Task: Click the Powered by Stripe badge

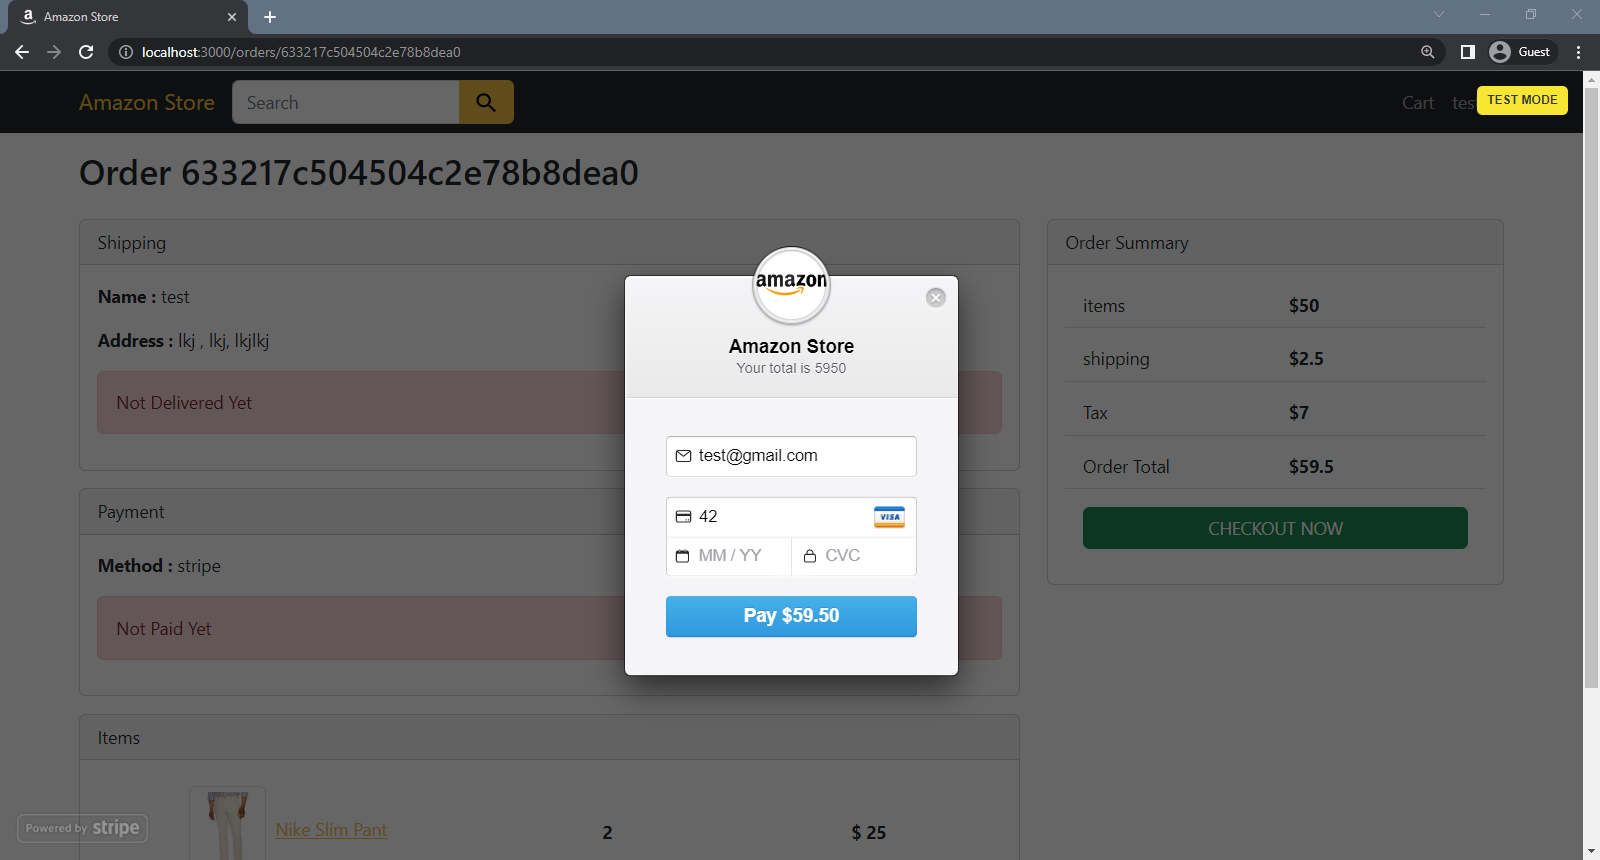Action: click(x=83, y=828)
